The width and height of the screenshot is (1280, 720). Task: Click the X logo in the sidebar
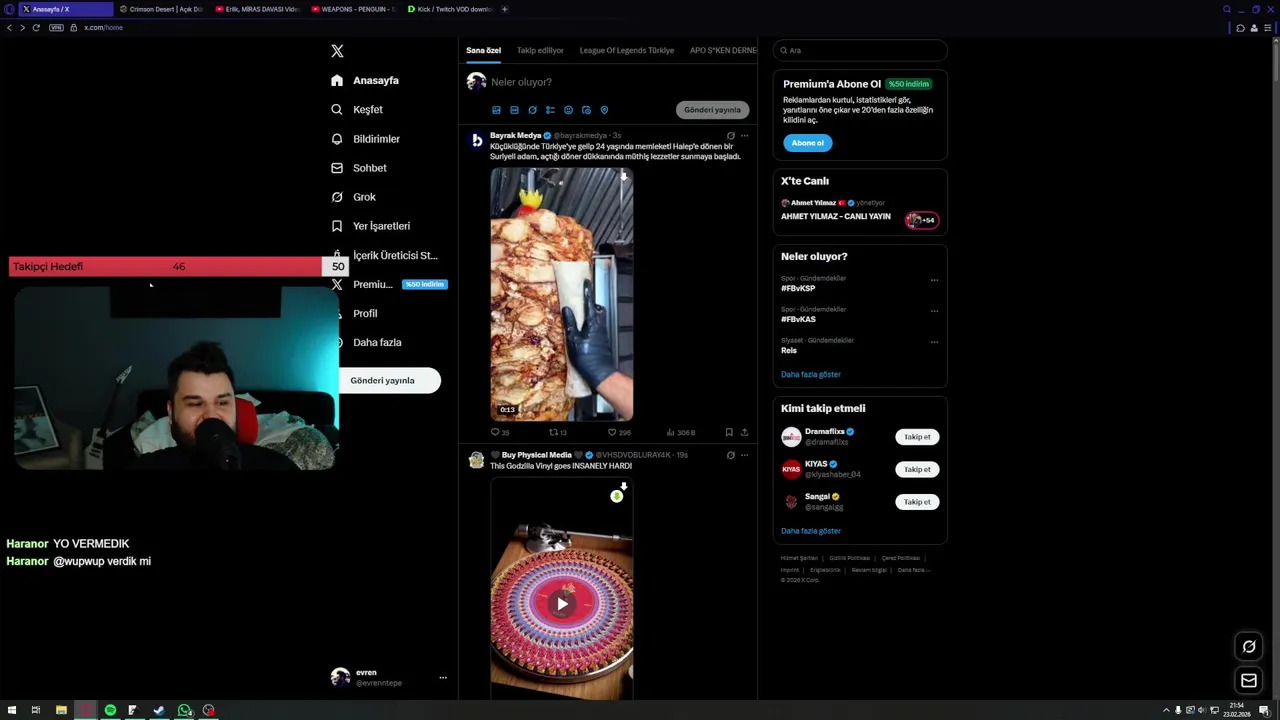tap(337, 51)
